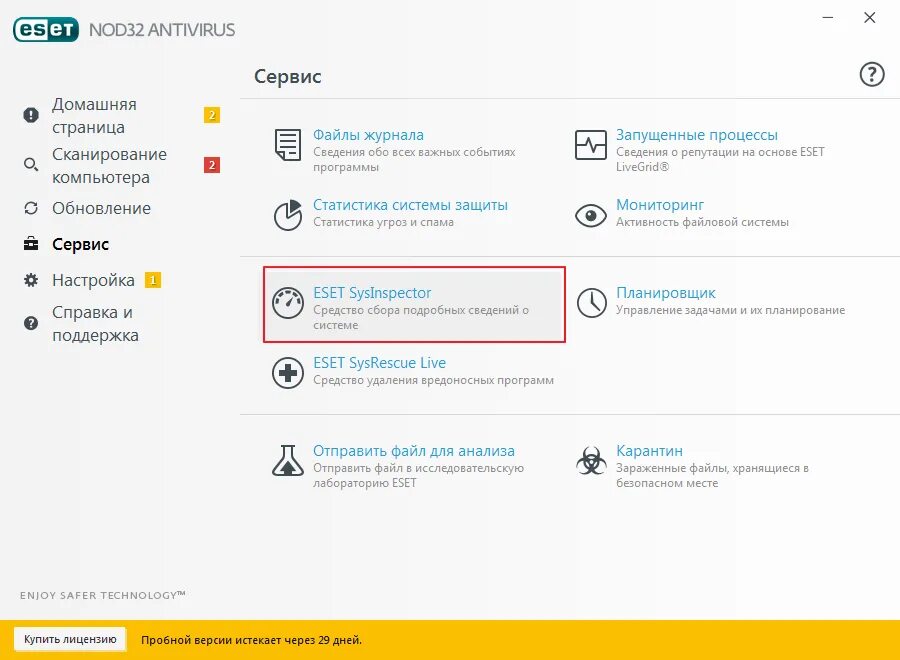900x660 pixels.
Task: Open Настройка settings section
Action: (93, 280)
